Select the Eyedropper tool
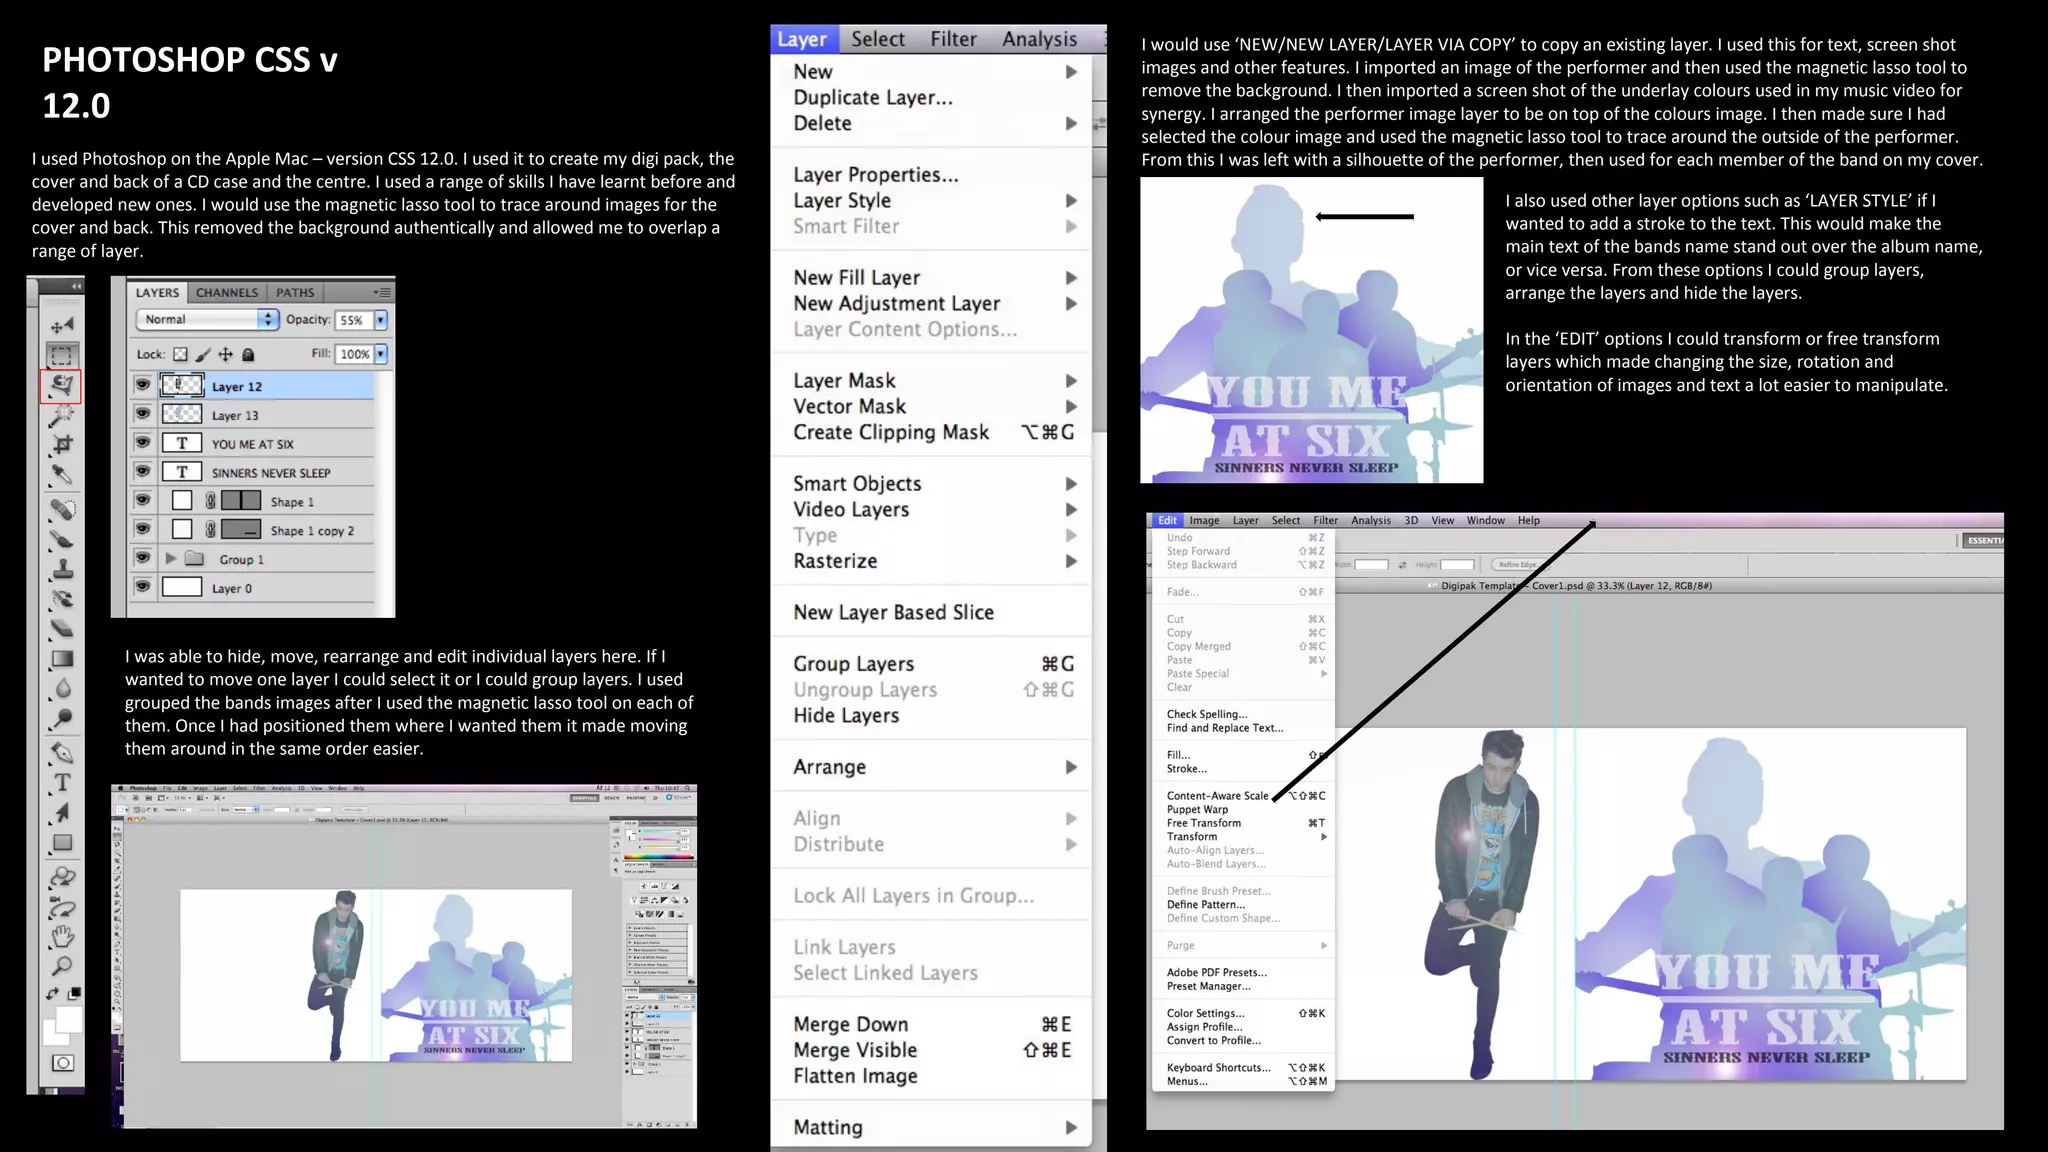 62,476
